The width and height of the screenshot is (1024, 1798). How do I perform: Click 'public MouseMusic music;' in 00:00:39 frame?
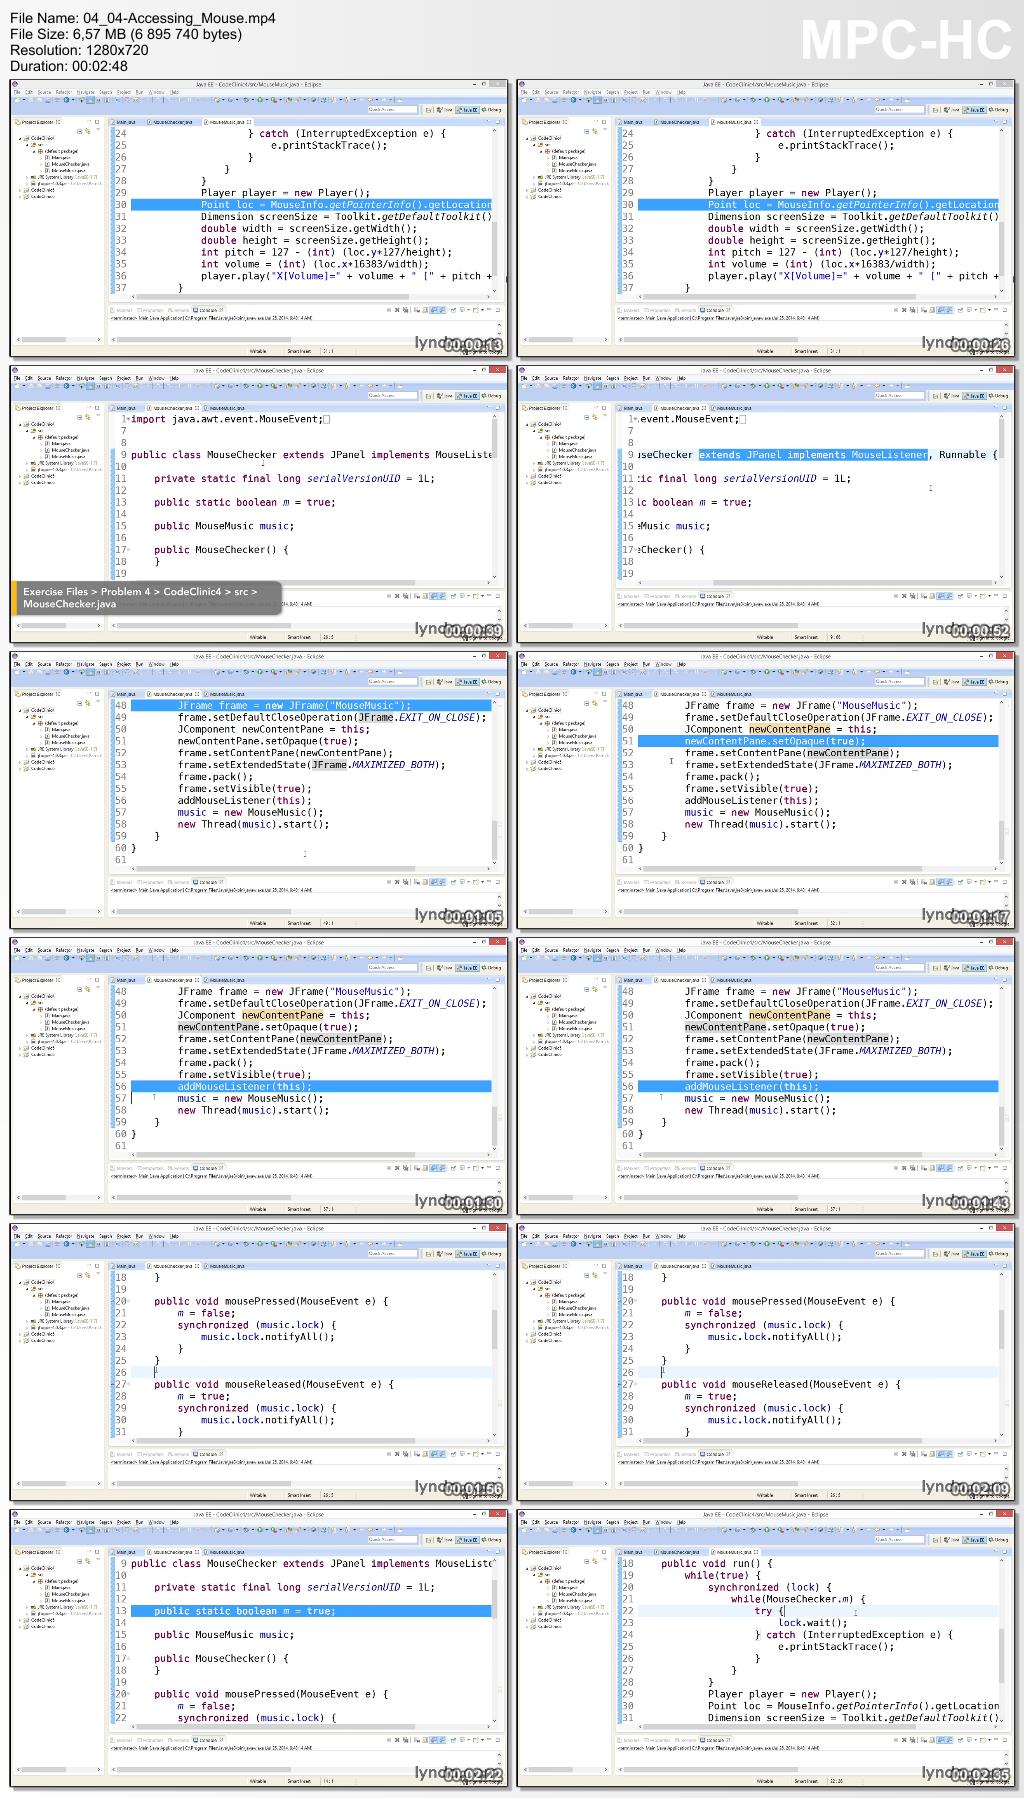click(x=223, y=526)
